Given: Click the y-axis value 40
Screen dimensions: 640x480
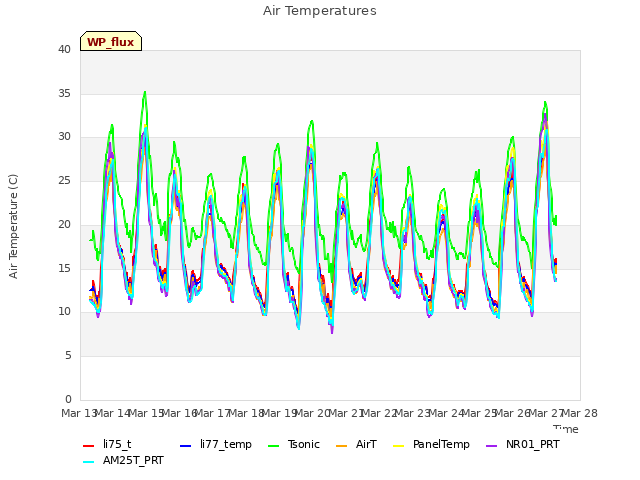Looking at the screenshot, I should (x=64, y=49).
